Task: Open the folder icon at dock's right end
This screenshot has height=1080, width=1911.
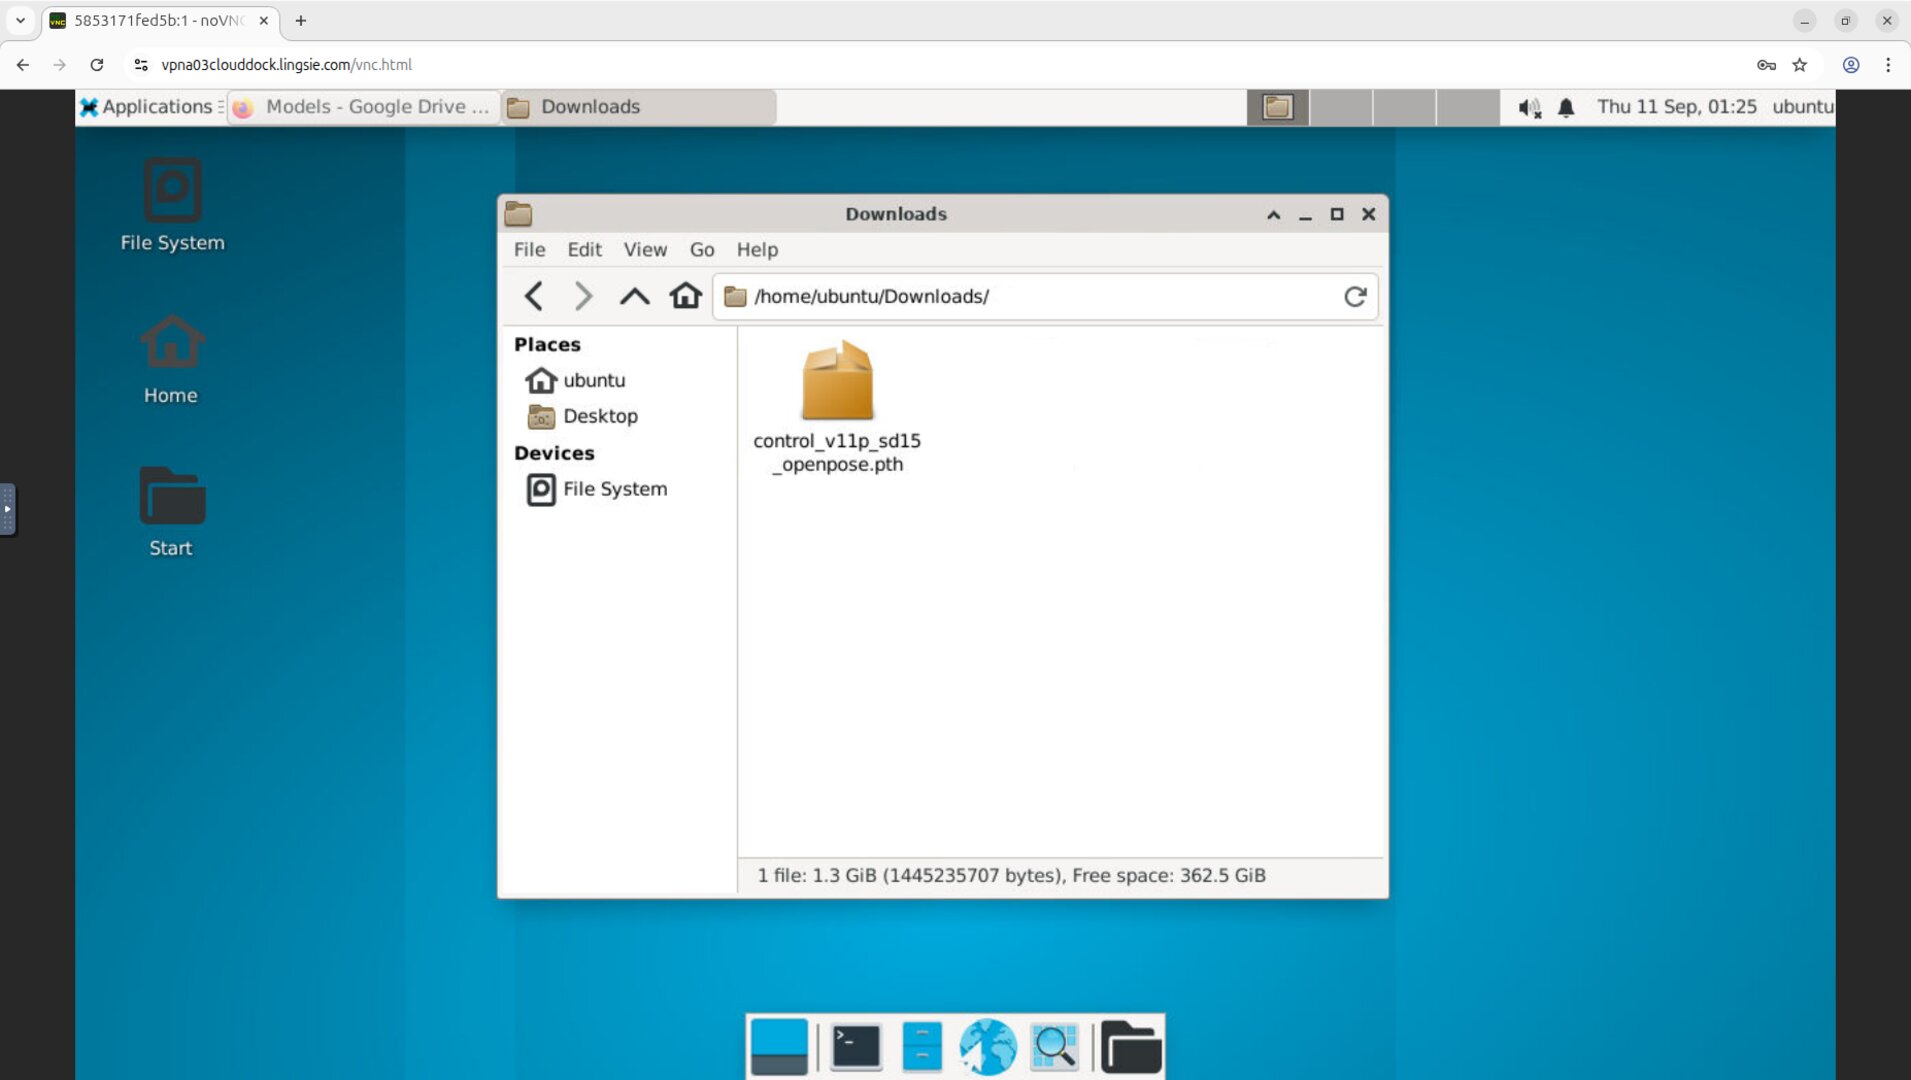Action: click(x=1131, y=1046)
